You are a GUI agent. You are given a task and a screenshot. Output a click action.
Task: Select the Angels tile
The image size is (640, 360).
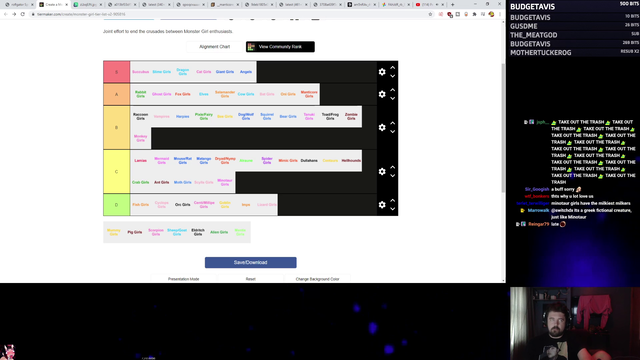246,72
